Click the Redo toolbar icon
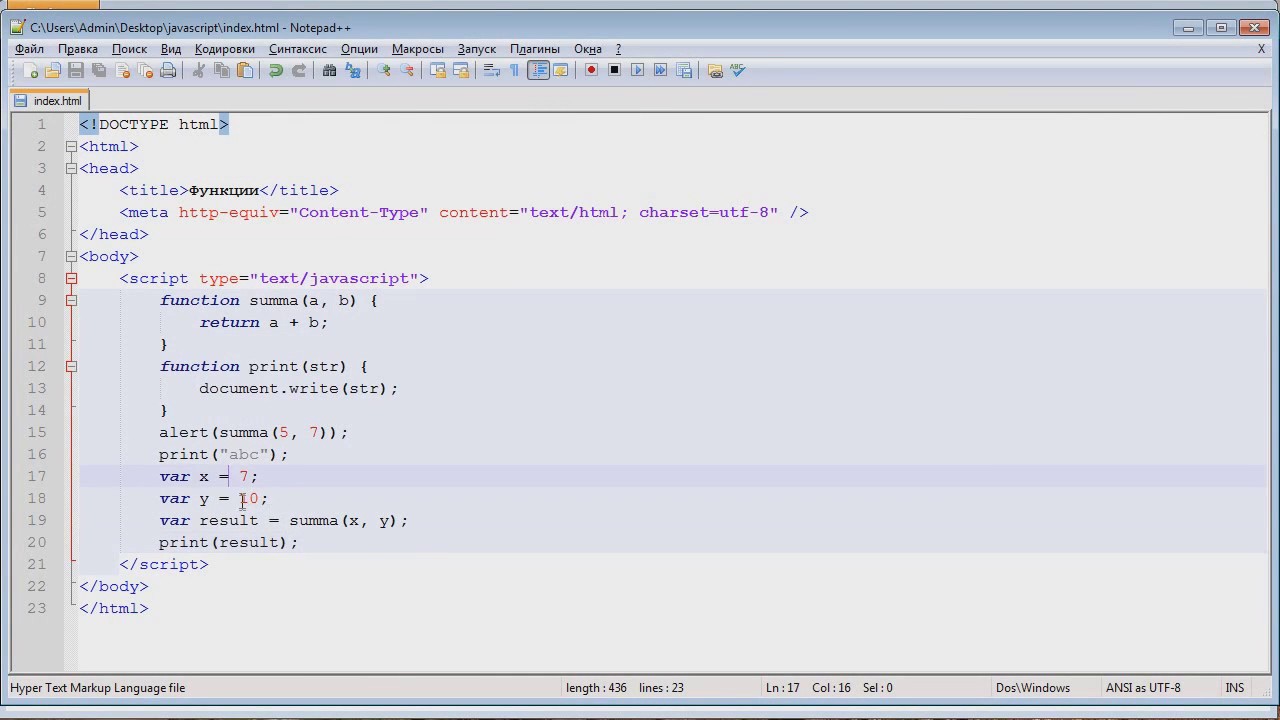 pos(299,70)
